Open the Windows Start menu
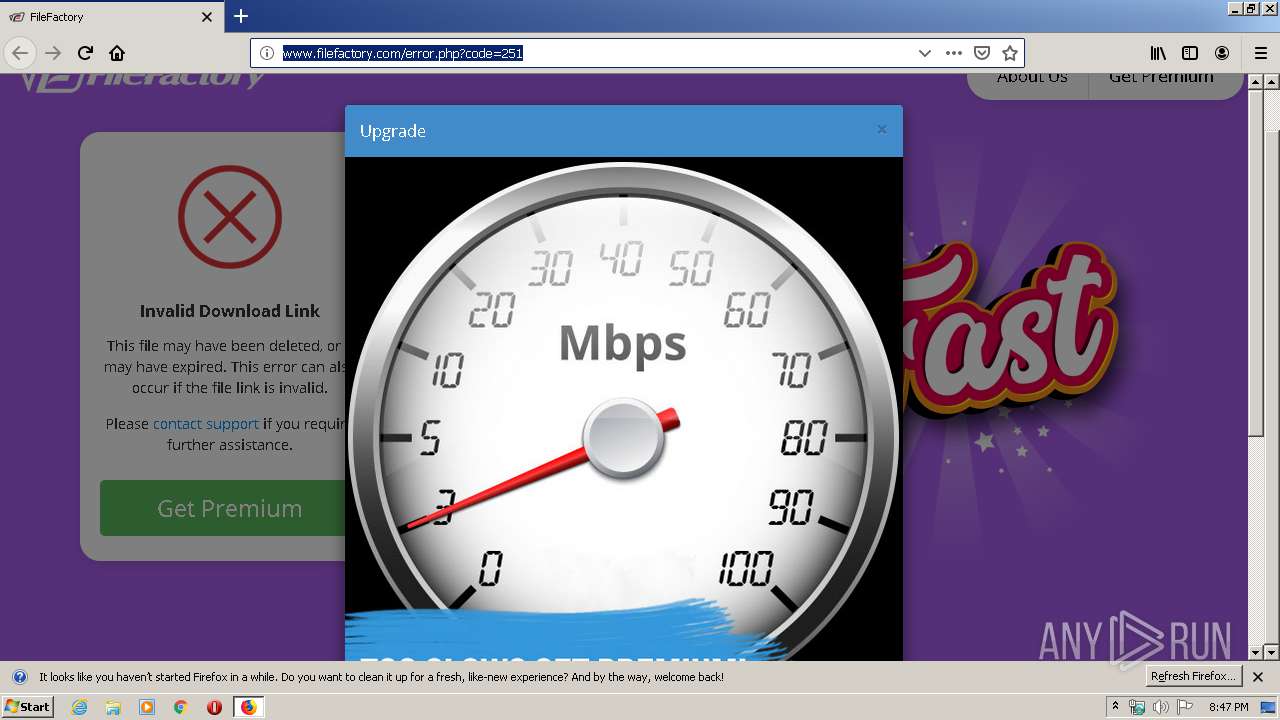Screen dimensions: 1280x720 tap(28, 706)
